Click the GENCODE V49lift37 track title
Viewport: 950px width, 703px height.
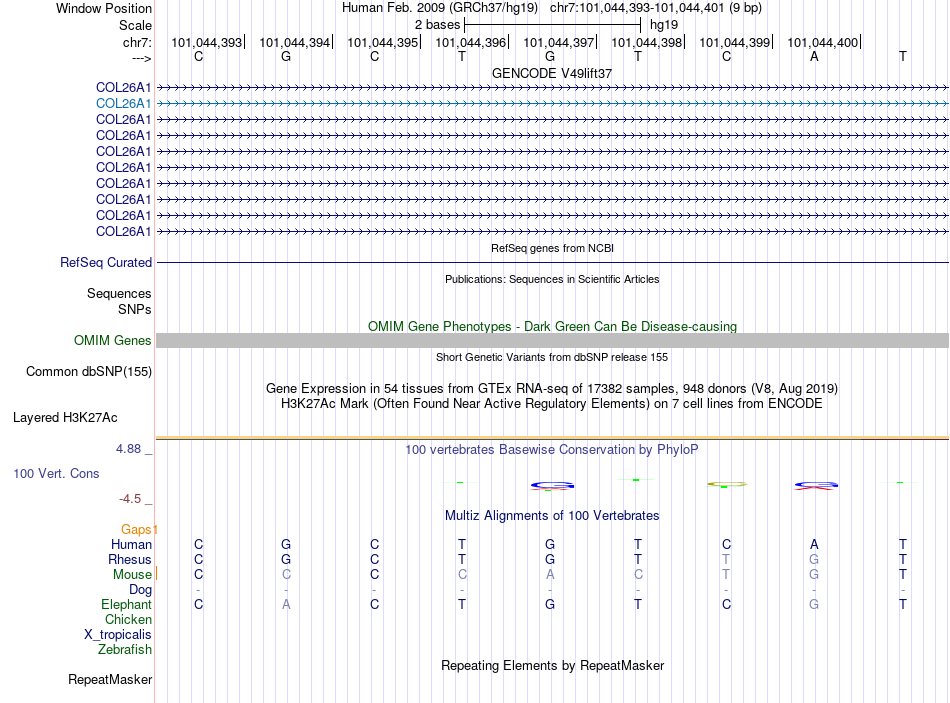[552, 73]
